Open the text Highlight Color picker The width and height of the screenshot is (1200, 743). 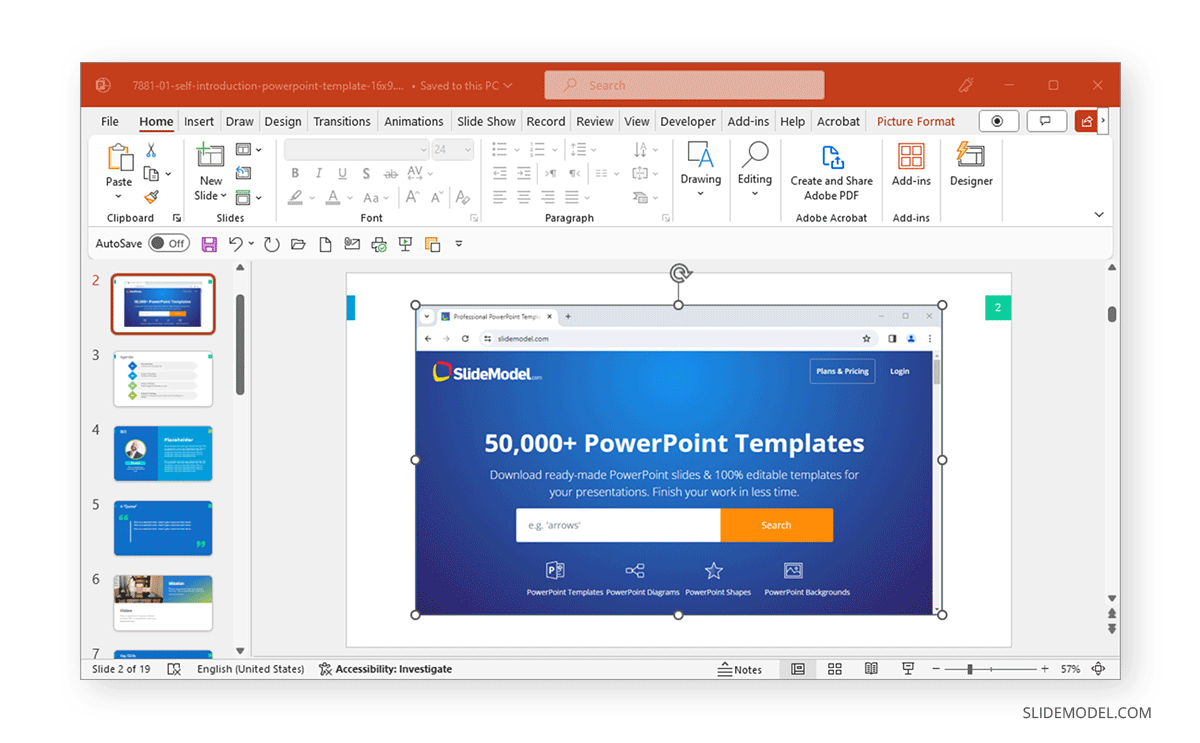click(295, 198)
